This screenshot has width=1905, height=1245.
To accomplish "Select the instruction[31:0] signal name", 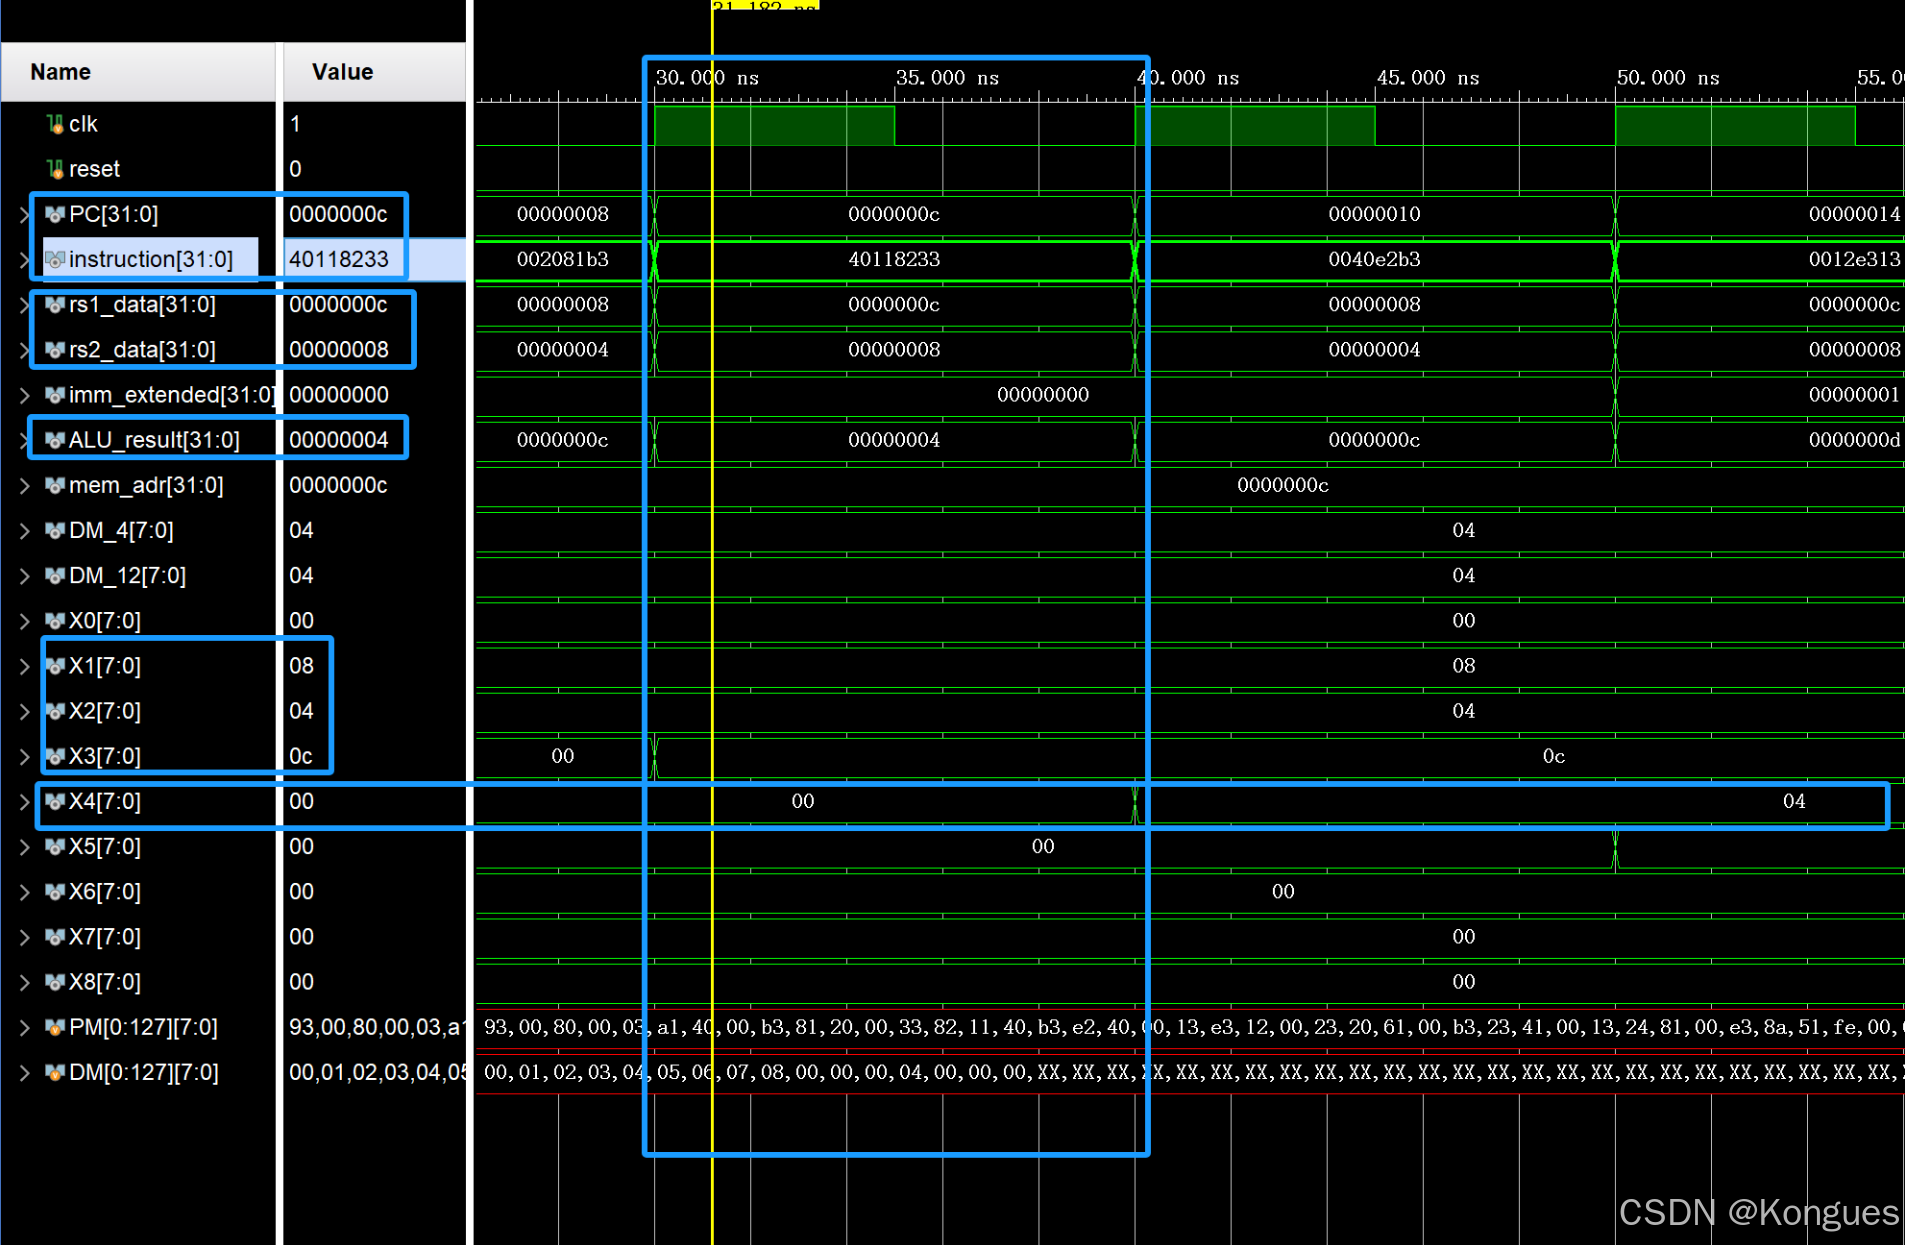I will click(150, 259).
